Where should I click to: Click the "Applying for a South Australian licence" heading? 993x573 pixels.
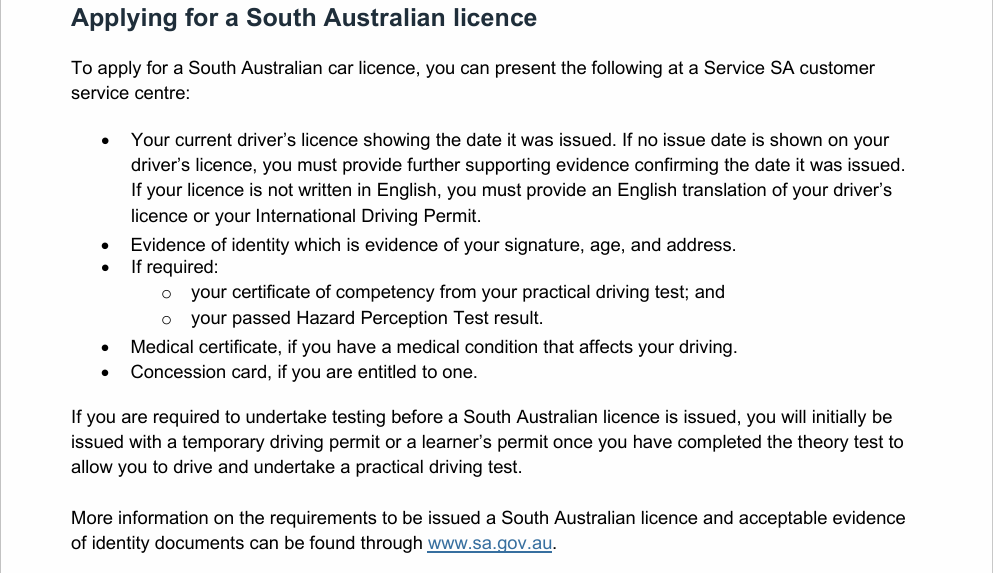(x=304, y=18)
